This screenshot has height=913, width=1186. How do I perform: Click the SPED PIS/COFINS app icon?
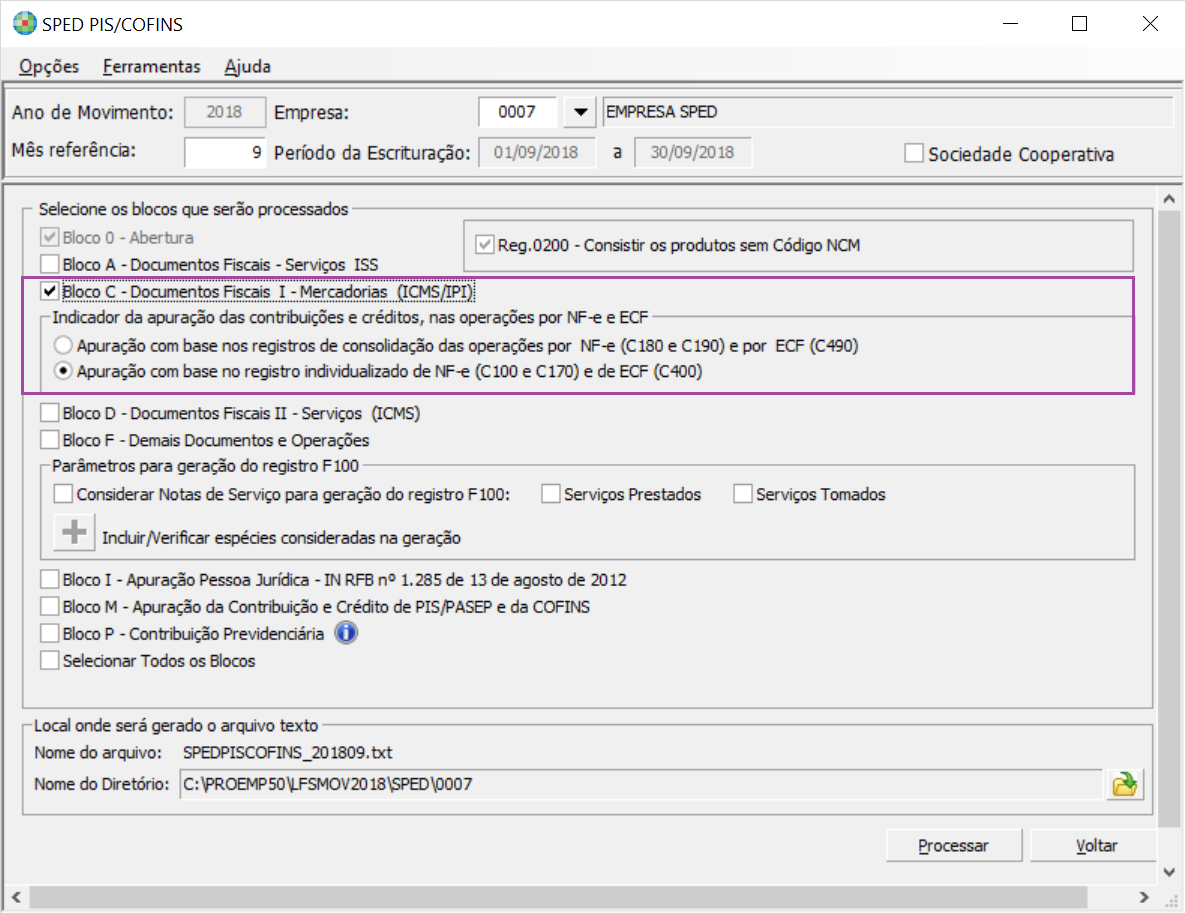(x=21, y=24)
